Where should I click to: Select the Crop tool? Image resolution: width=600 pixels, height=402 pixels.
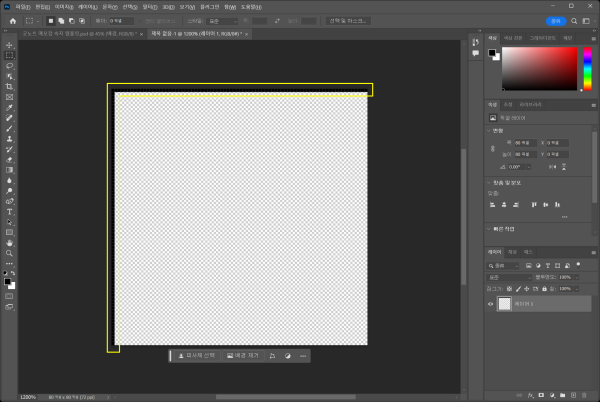(9, 87)
